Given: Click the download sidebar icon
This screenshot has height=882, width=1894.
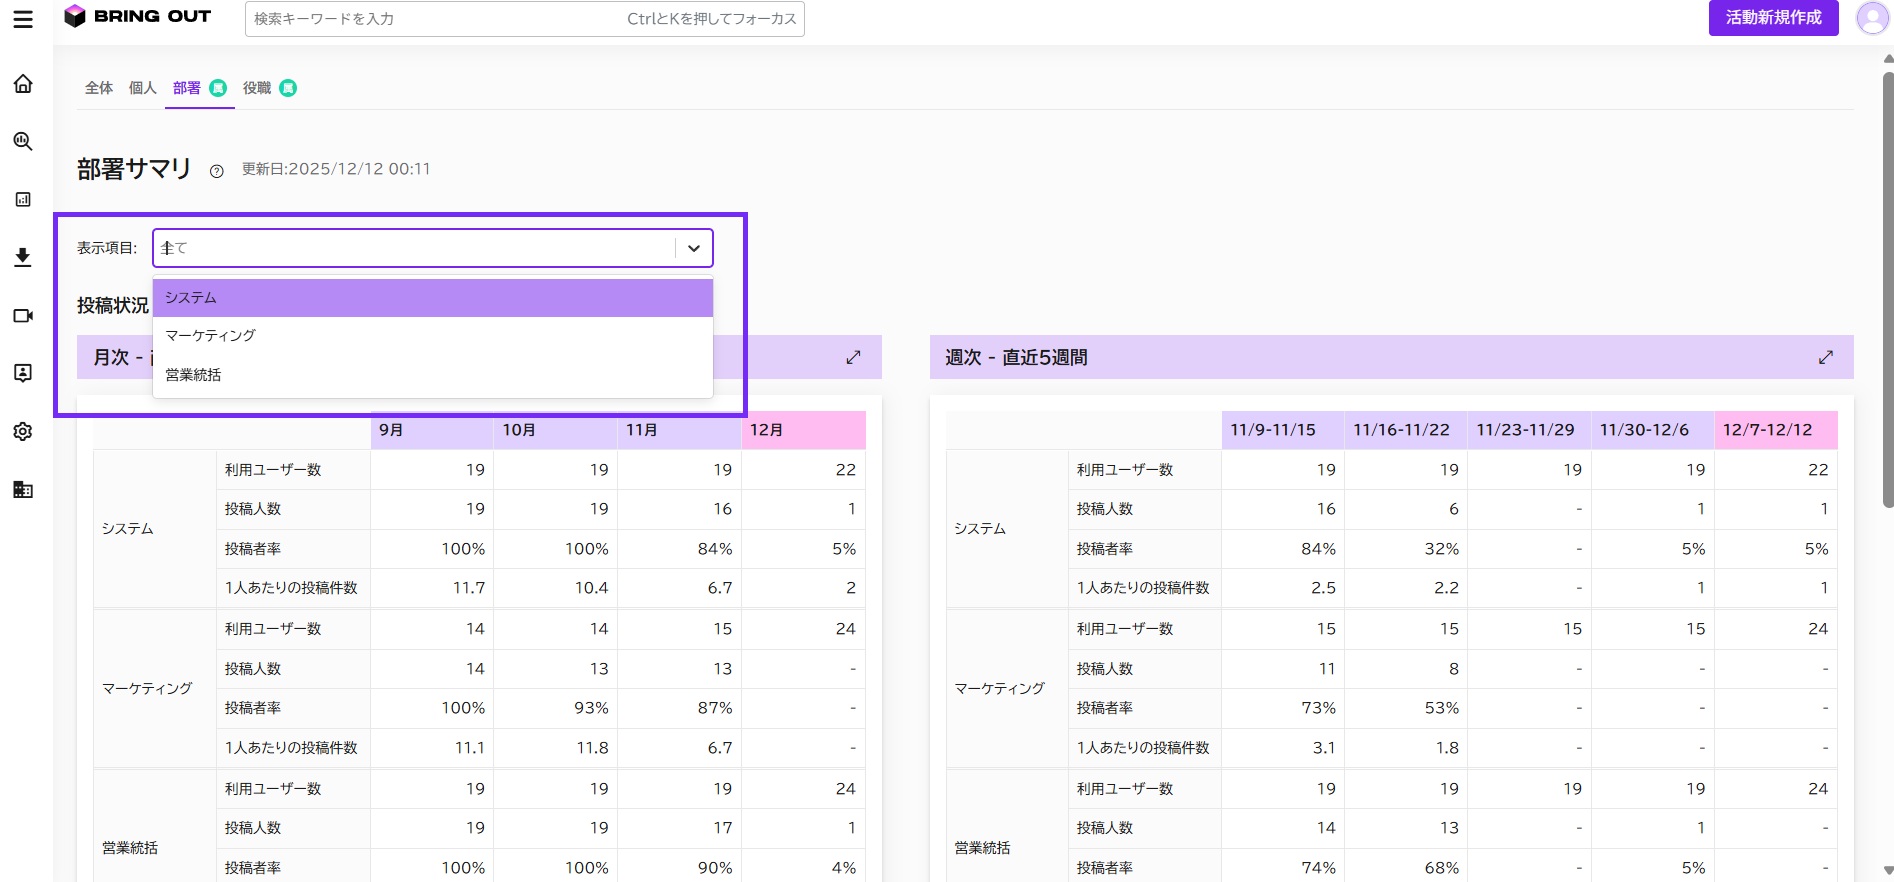Looking at the screenshot, I should point(23,257).
